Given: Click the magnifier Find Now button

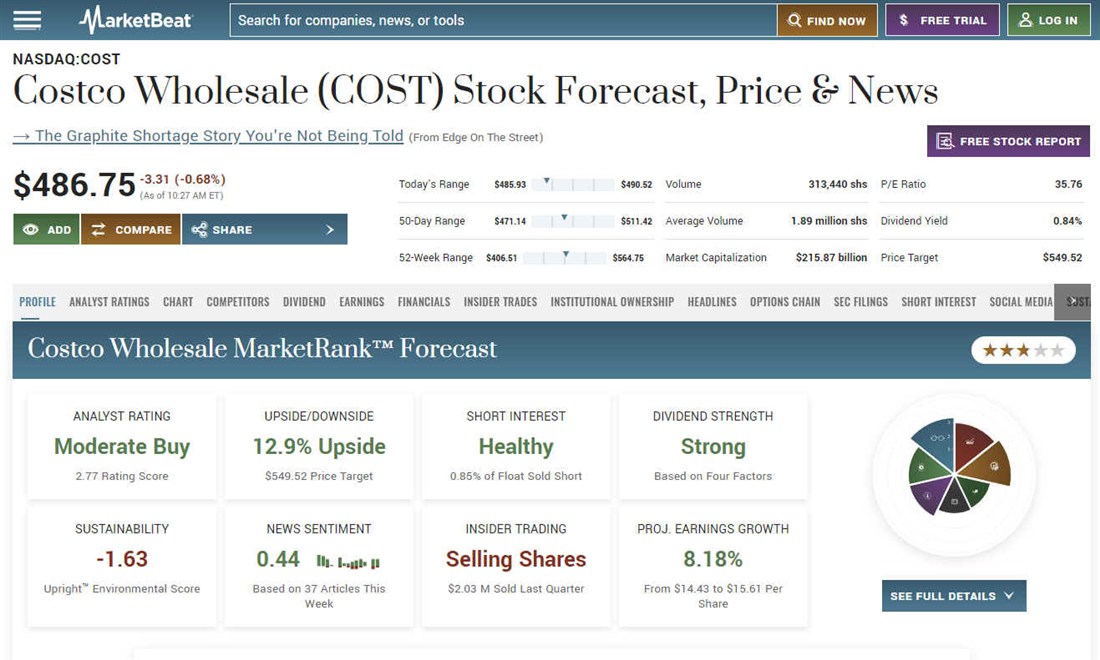Looking at the screenshot, I should tap(827, 20).
